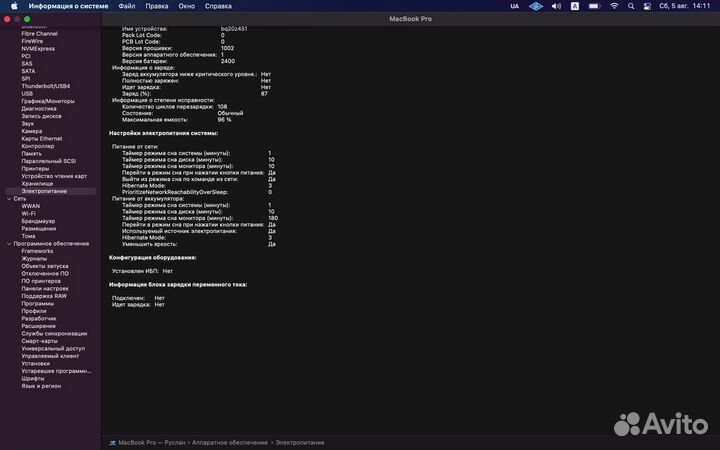Screen dimensions: 720x450
Task: Open the Окно menu
Action: [x=186, y=6]
